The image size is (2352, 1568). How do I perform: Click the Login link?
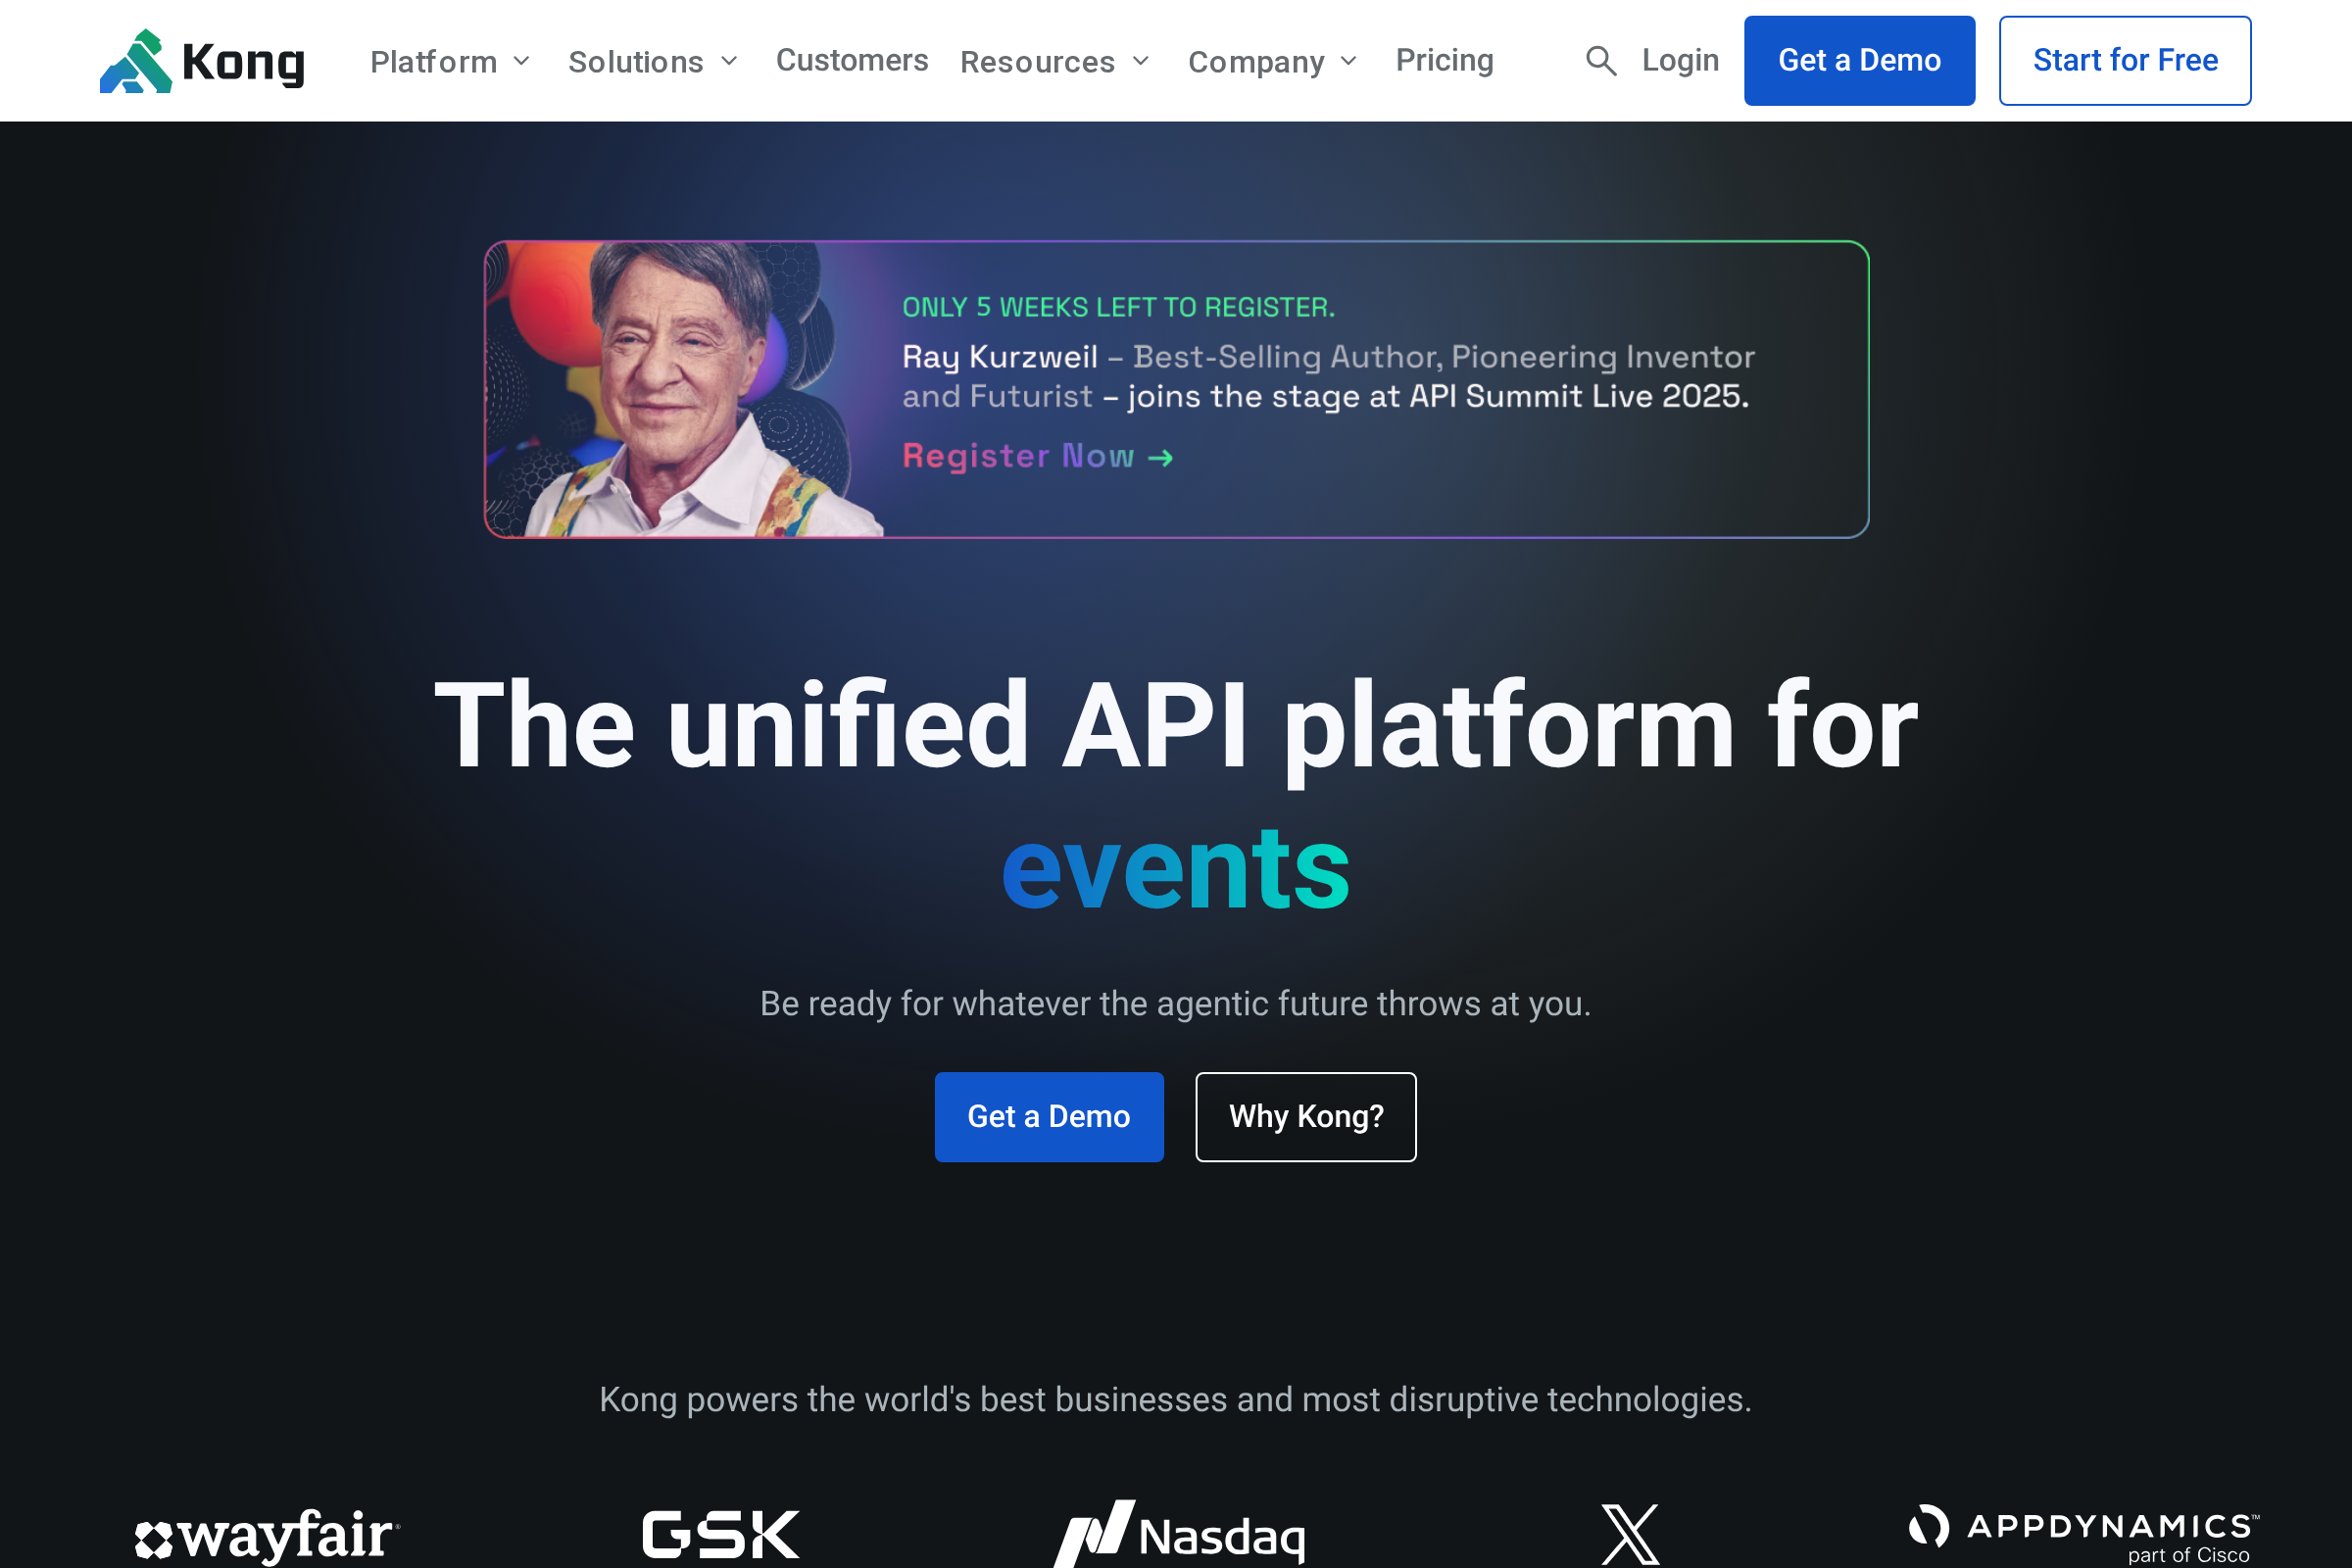pyautogui.click(x=1680, y=61)
